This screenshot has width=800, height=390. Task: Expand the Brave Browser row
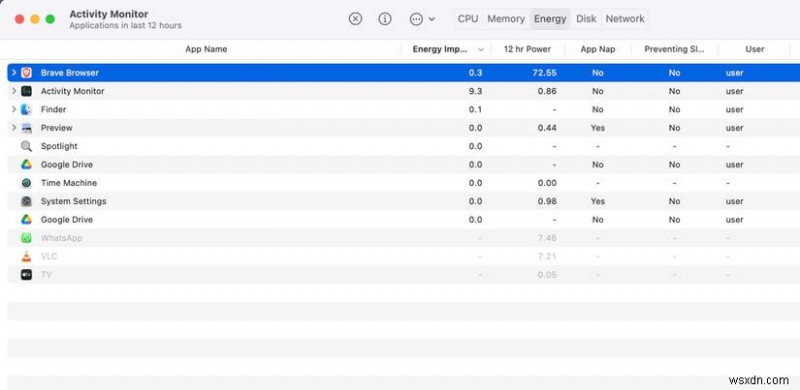(14, 72)
